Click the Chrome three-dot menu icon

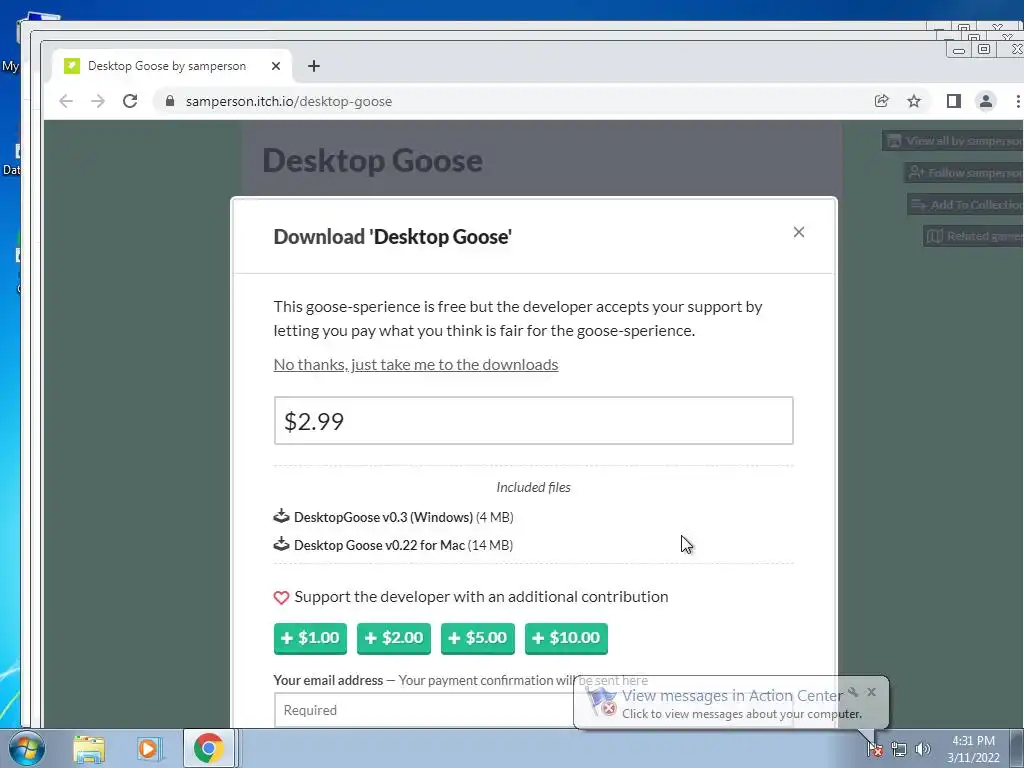pyautogui.click(x=1017, y=101)
